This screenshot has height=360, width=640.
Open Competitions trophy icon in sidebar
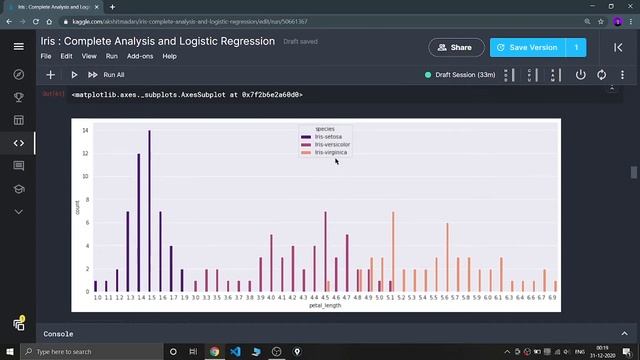pos(18,97)
